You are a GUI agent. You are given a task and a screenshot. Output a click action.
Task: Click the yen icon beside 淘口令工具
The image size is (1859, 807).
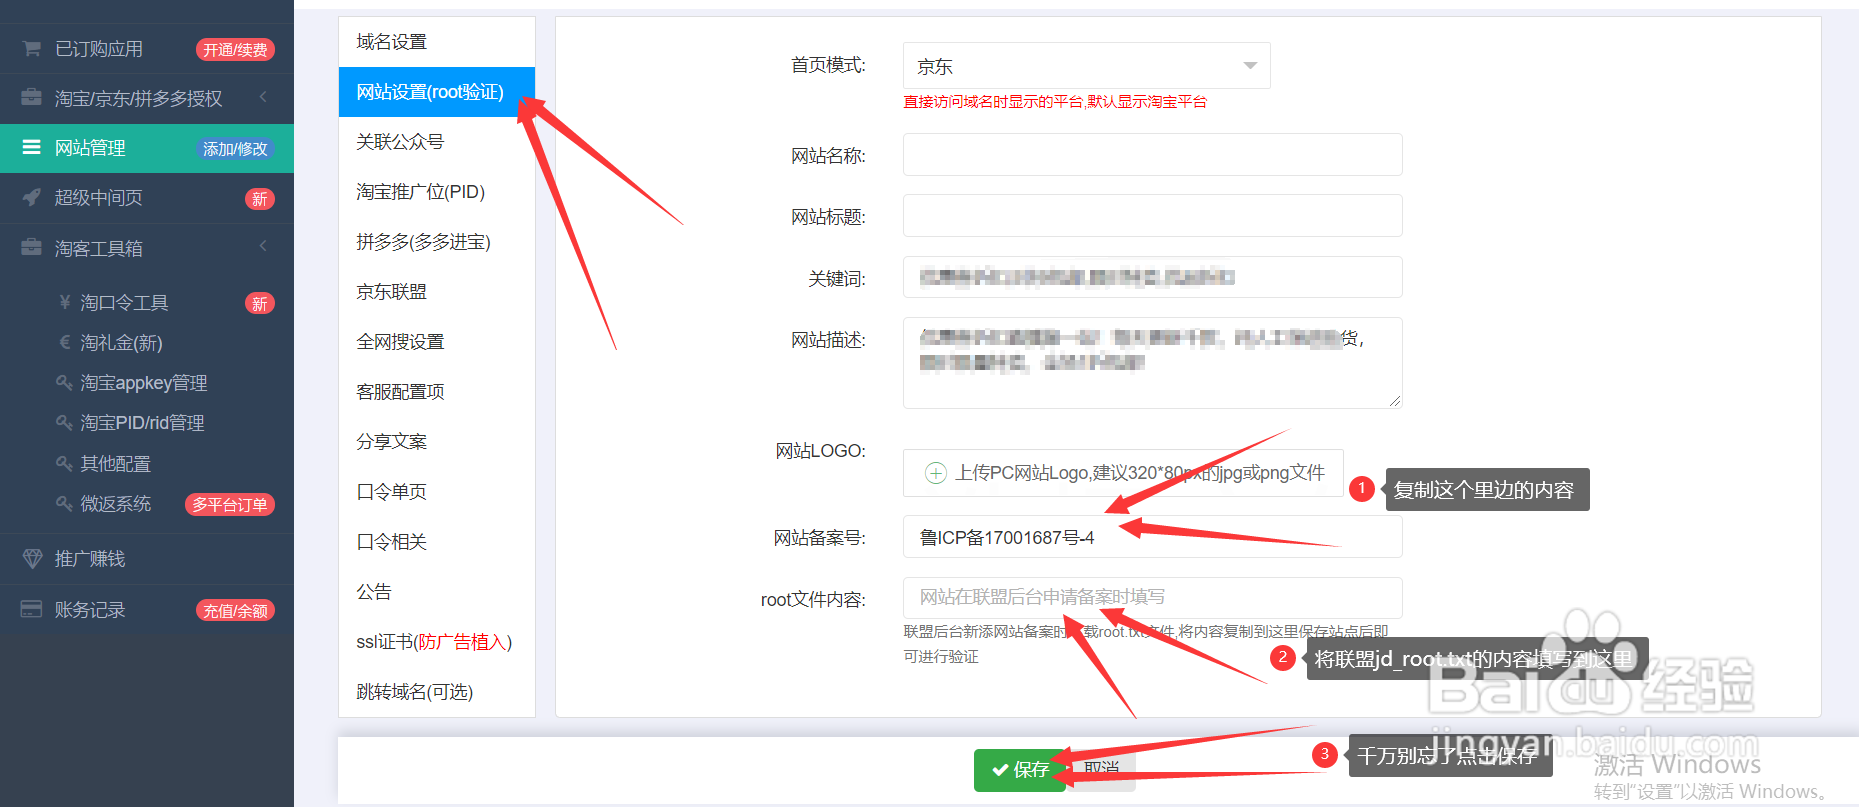[65, 302]
